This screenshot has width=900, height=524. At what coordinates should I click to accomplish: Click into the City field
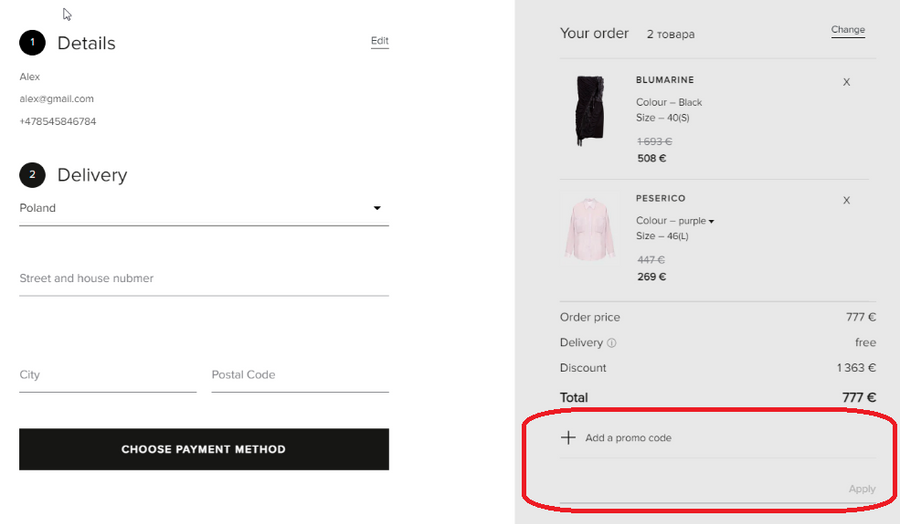[107, 375]
